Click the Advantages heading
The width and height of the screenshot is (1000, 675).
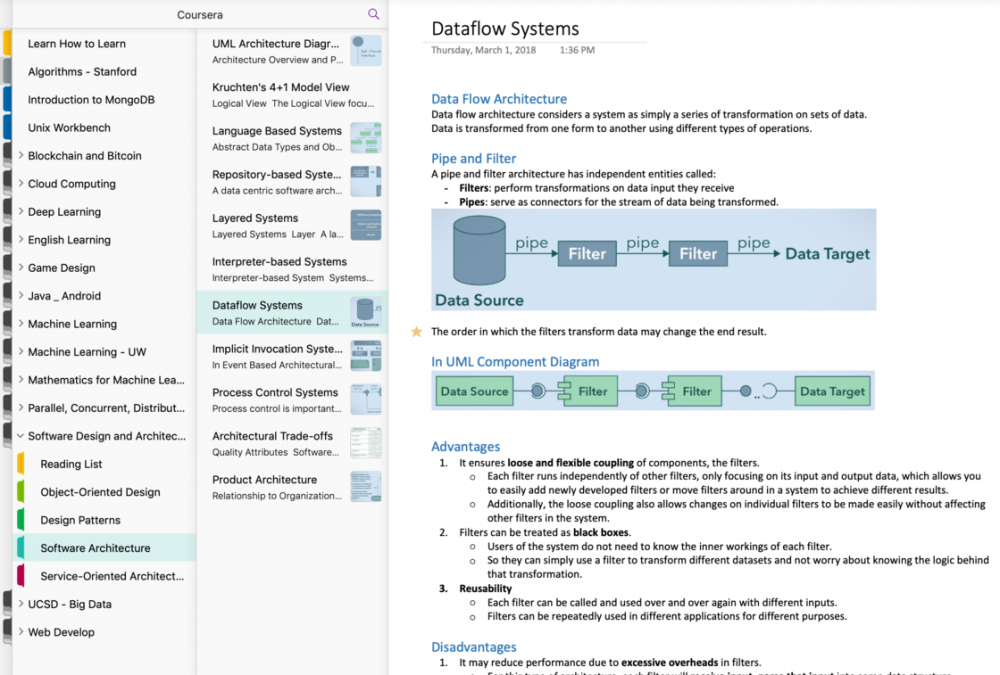coord(466,447)
